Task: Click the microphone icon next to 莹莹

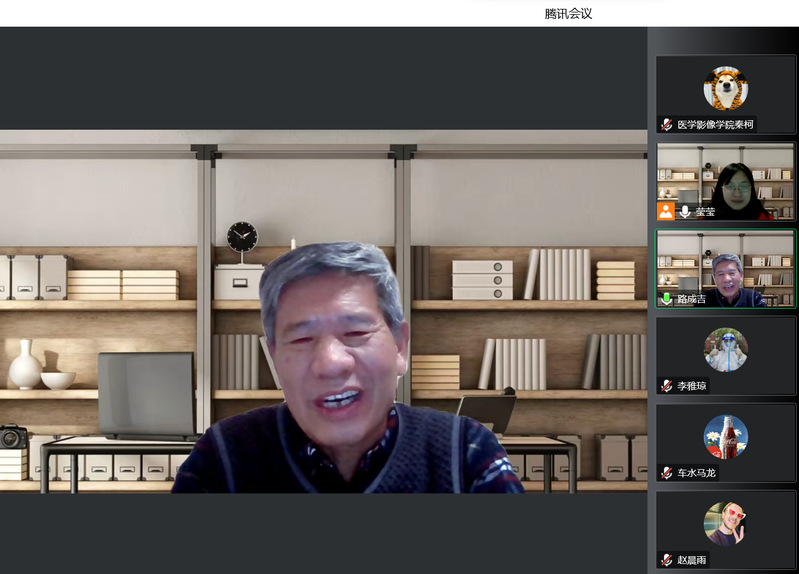Action: [685, 212]
